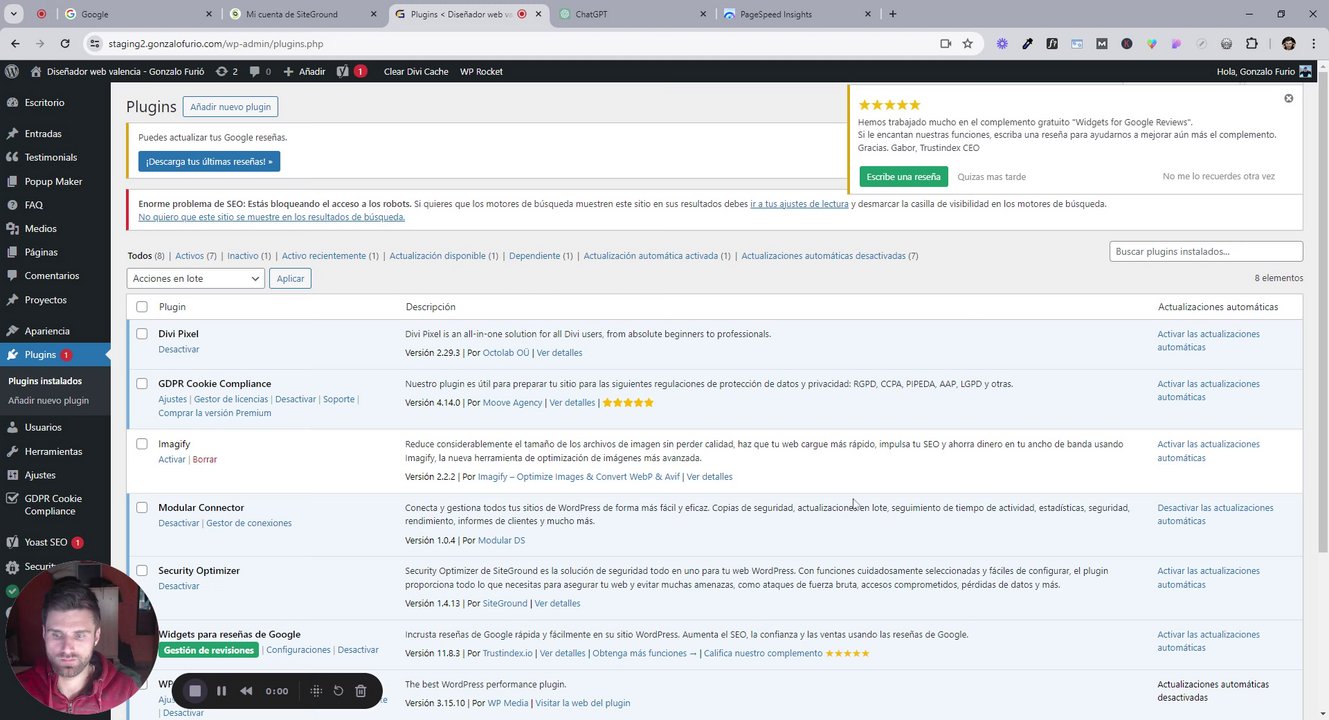Restart the recording with the circular arrow
This screenshot has height=720, width=1329.
[x=338, y=691]
